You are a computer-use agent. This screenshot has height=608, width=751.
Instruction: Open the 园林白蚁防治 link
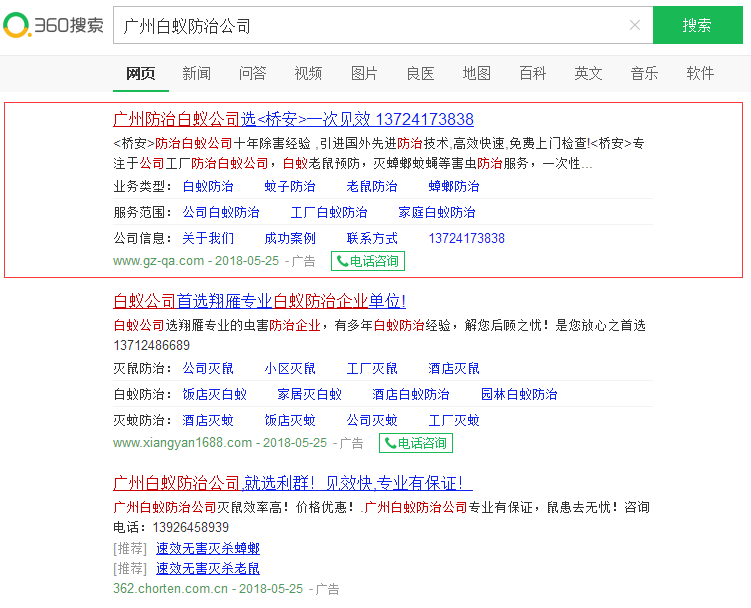click(x=519, y=394)
